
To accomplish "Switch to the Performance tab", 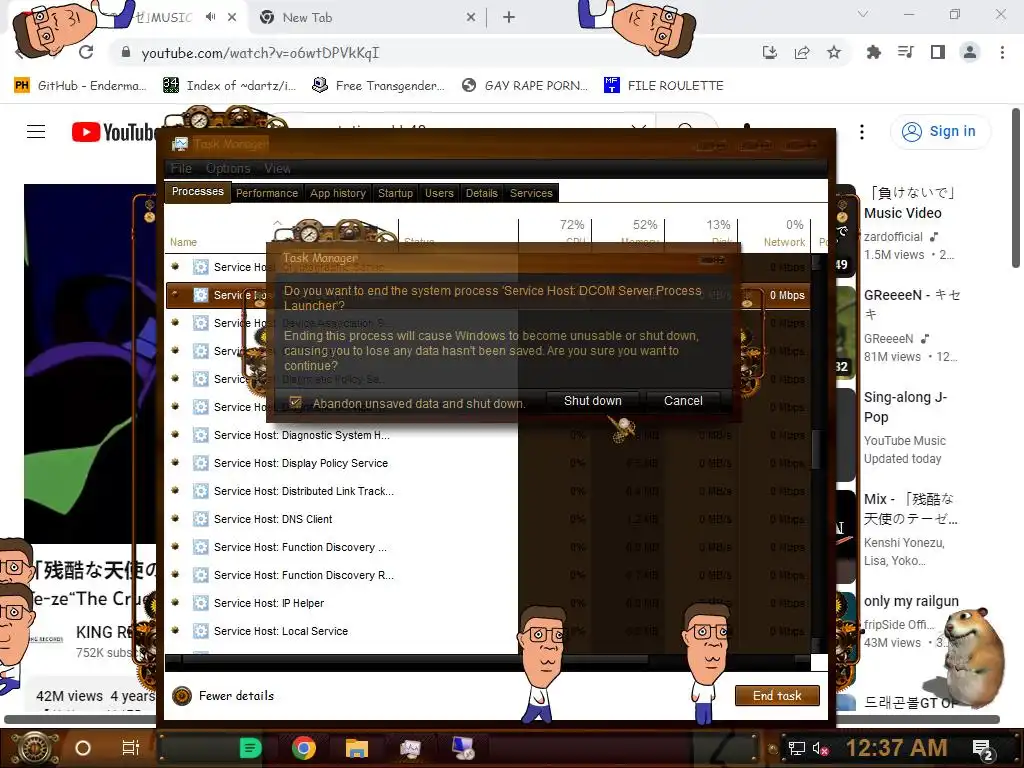I will [266, 193].
